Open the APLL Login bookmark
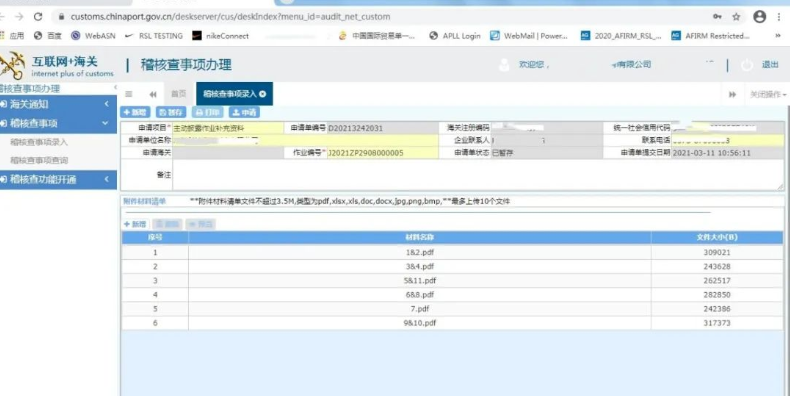This screenshot has width=790, height=396. pyautogui.click(x=455, y=36)
